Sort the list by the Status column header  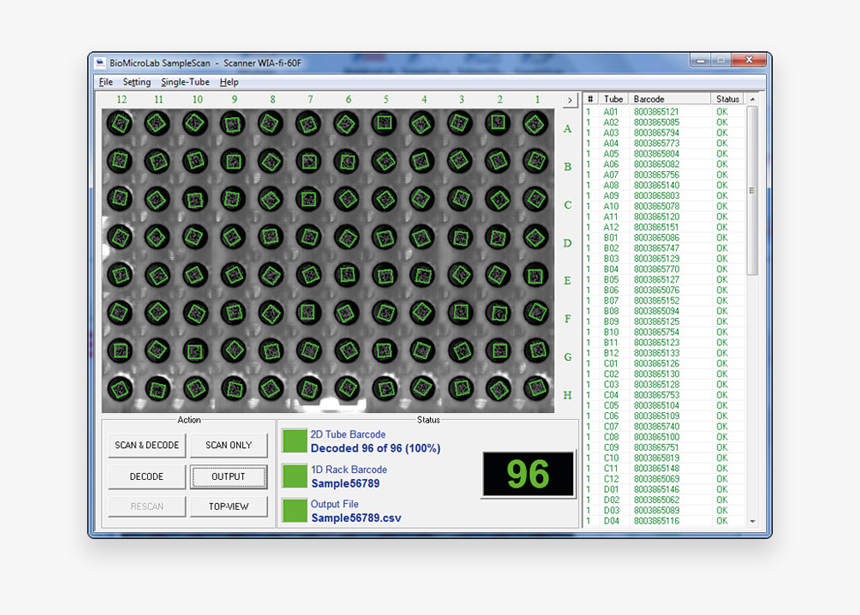[x=727, y=99]
